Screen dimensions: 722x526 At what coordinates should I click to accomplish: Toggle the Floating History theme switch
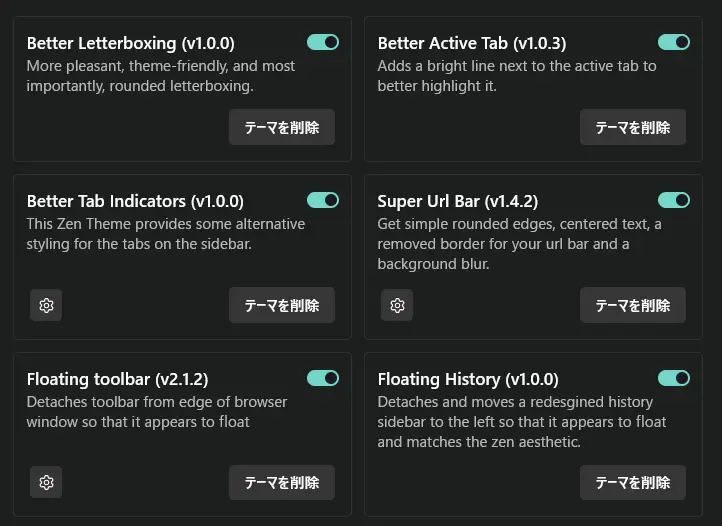click(674, 378)
